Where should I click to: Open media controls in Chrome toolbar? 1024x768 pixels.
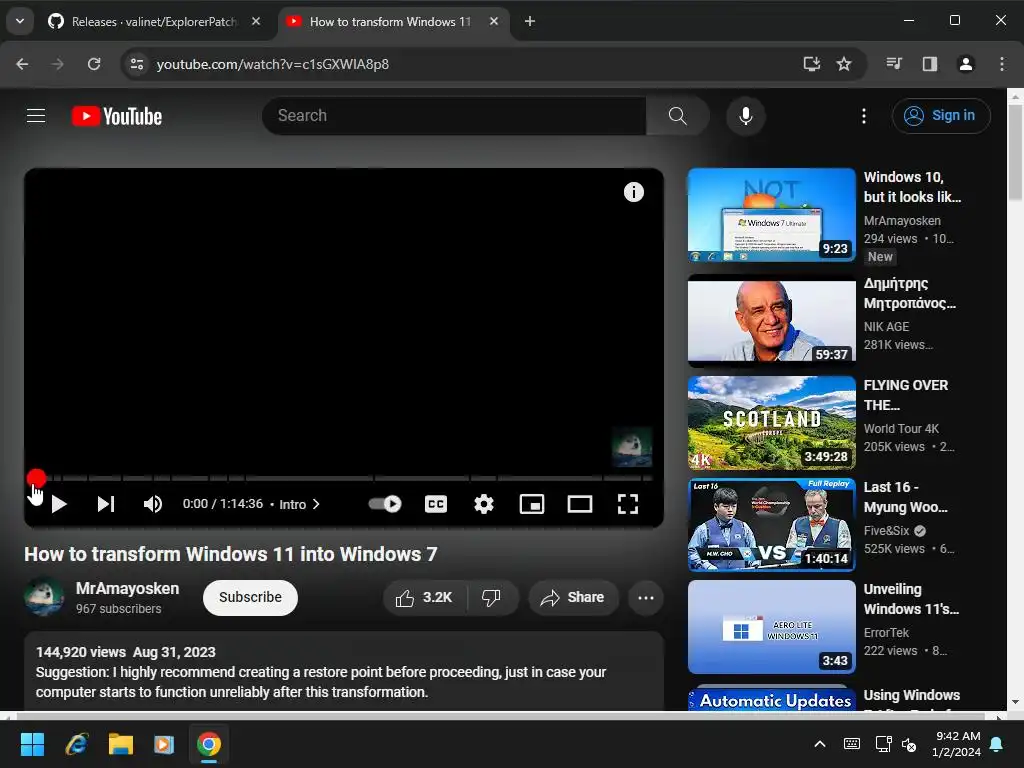[894, 64]
